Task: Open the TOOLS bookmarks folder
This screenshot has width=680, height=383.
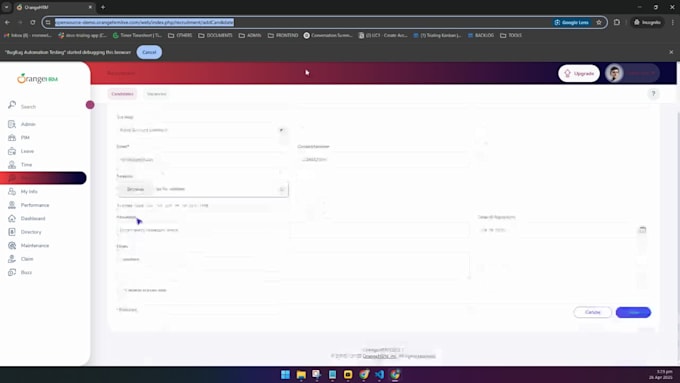Action: (511, 36)
